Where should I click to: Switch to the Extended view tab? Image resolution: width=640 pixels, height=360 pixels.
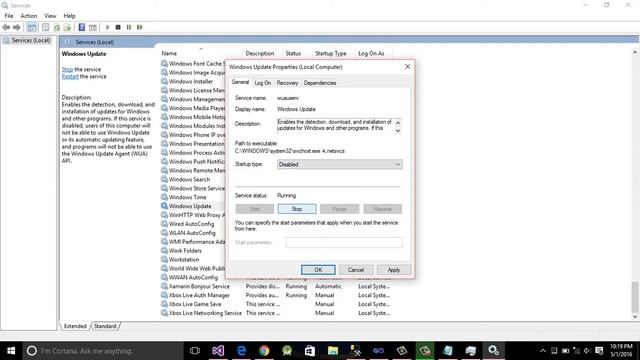tap(75, 326)
